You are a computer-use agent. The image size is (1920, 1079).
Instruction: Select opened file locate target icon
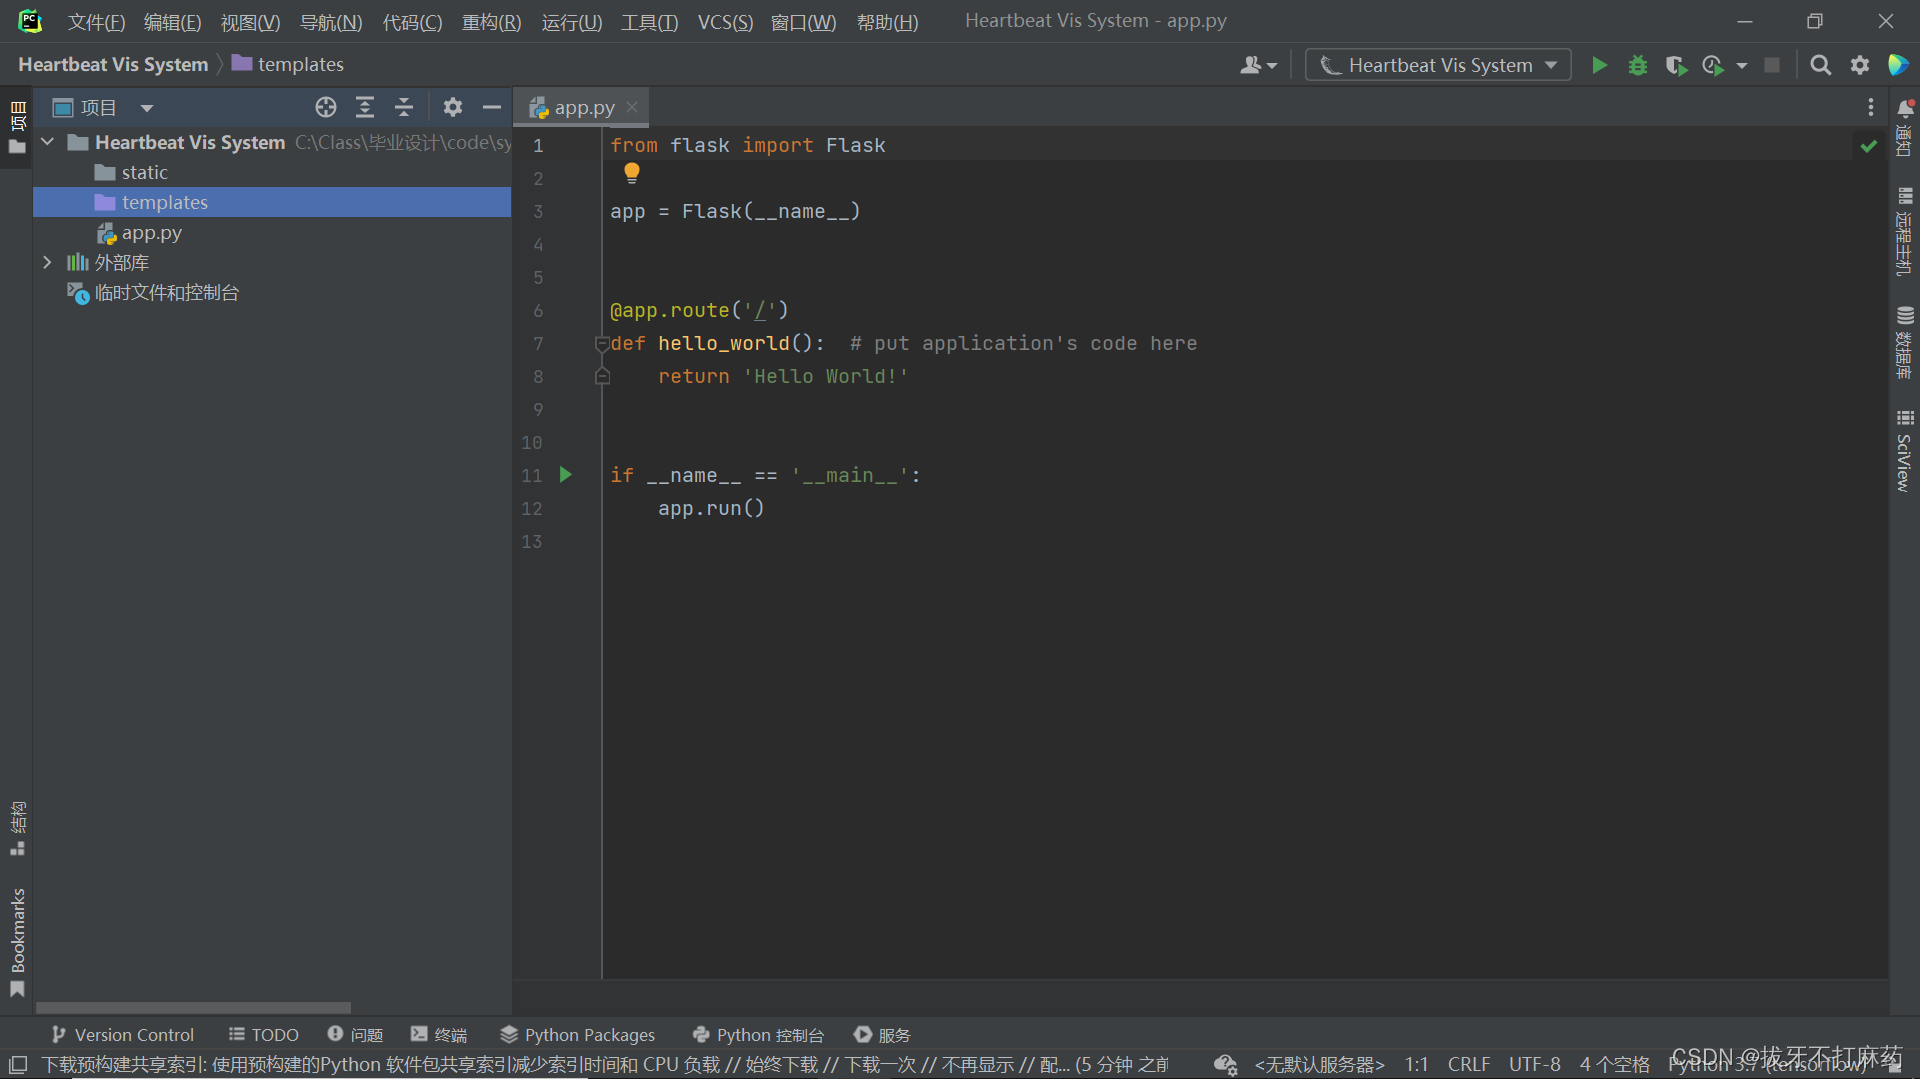click(325, 107)
